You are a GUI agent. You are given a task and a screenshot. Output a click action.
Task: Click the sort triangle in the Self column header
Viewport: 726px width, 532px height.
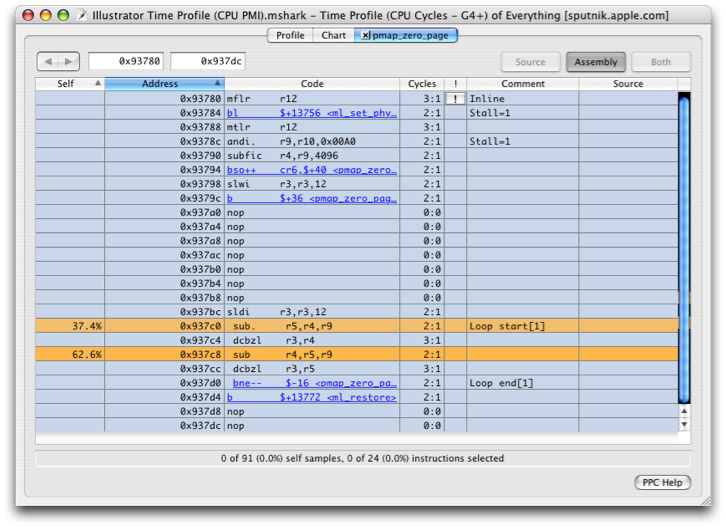pyautogui.click(x=97, y=84)
